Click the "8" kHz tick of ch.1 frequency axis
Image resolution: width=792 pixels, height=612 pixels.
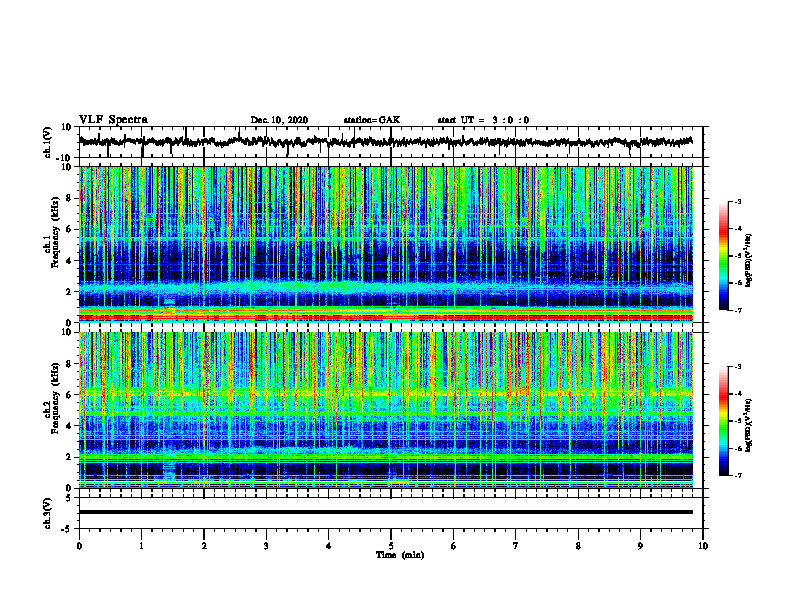pyautogui.click(x=70, y=198)
